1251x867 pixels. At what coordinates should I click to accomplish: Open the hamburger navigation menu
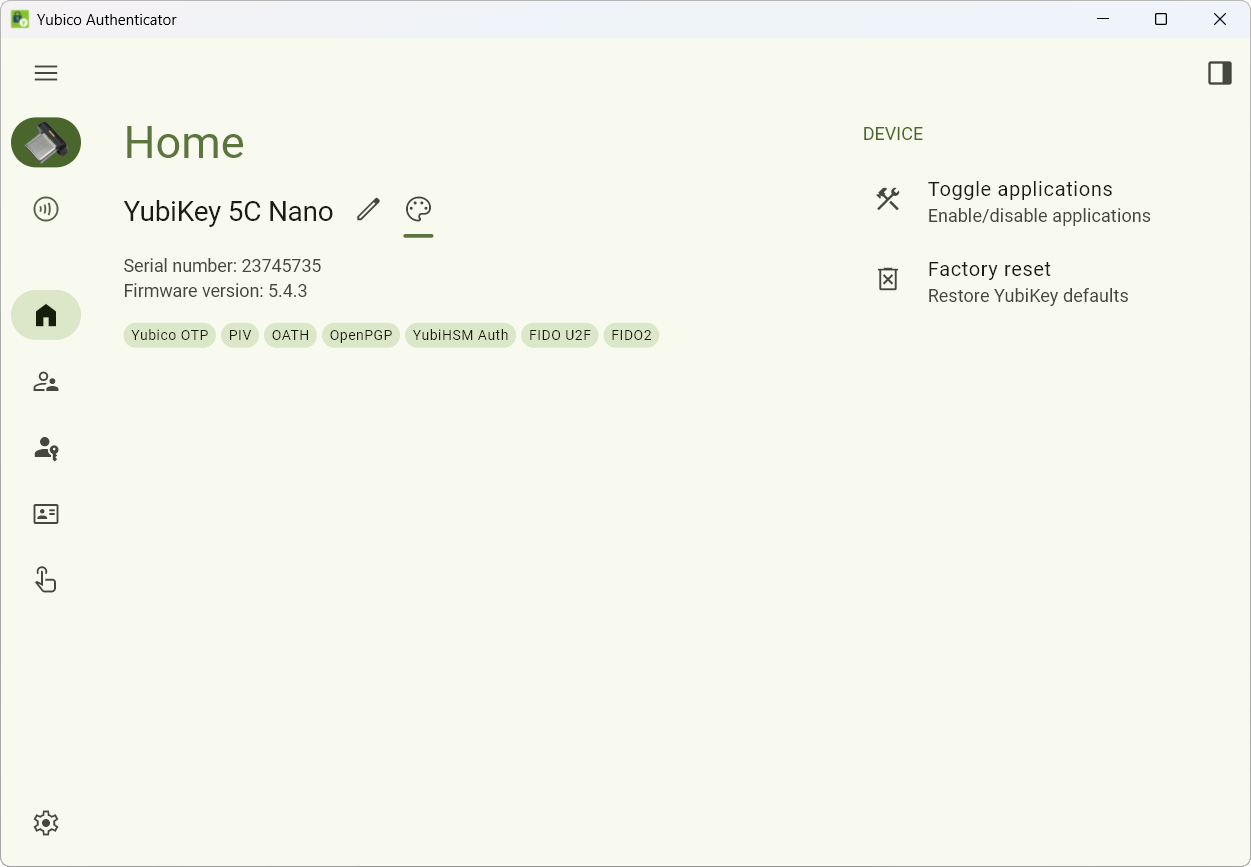pyautogui.click(x=46, y=73)
